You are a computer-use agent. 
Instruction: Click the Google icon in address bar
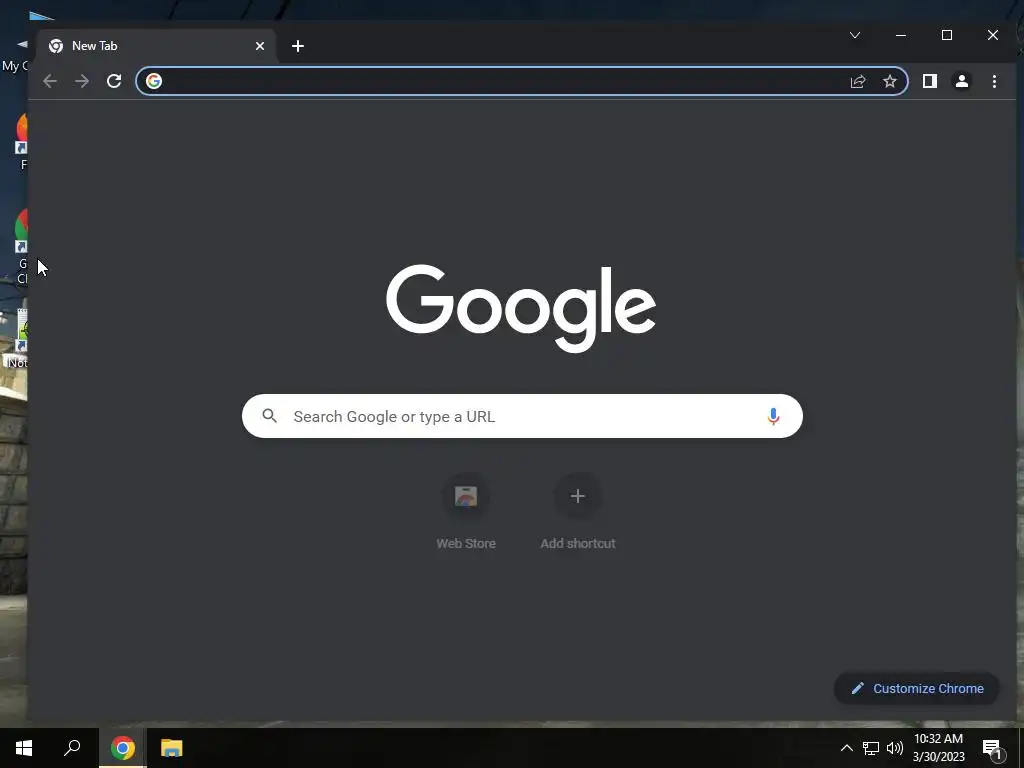pyautogui.click(x=154, y=81)
